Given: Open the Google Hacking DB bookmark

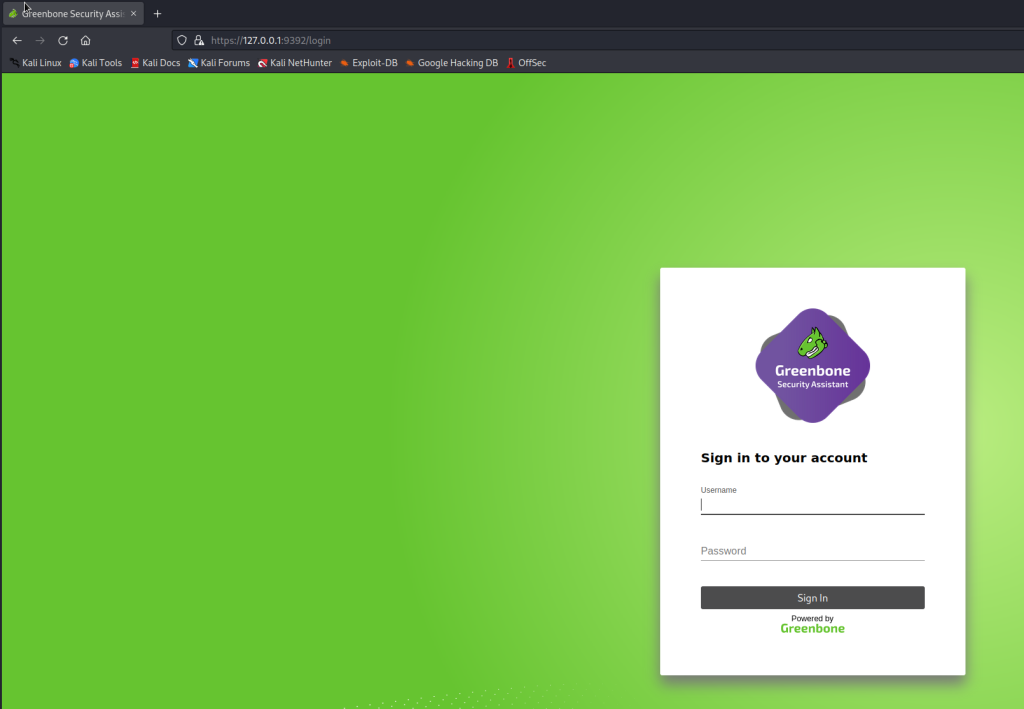Looking at the screenshot, I should click(452, 63).
